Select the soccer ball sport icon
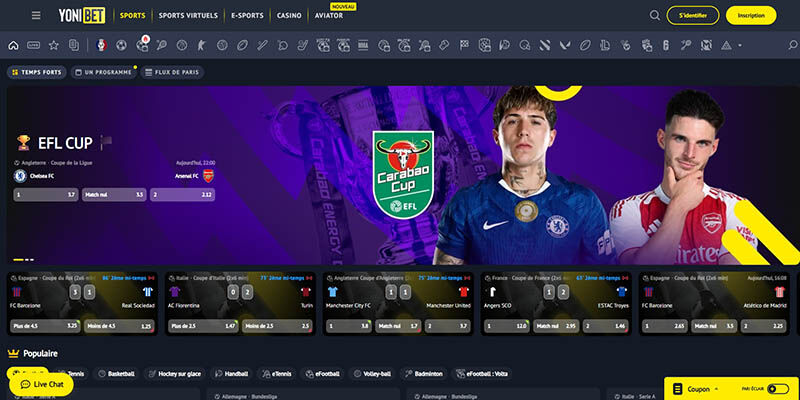Screen dimensions: 800x400 click(121, 45)
